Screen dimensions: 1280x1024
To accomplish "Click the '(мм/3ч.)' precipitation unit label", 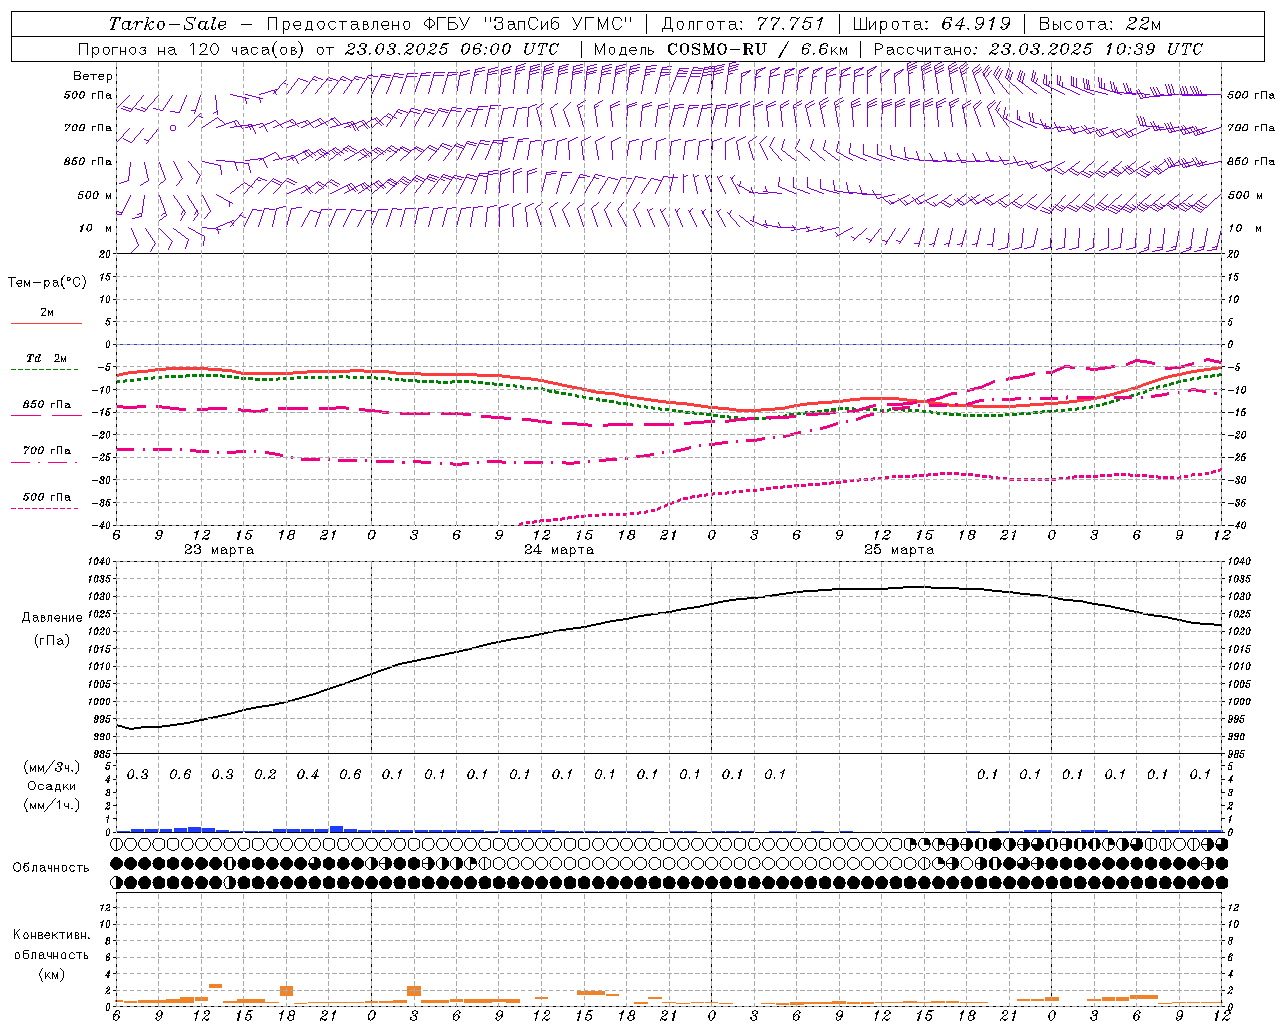I will click(51, 767).
